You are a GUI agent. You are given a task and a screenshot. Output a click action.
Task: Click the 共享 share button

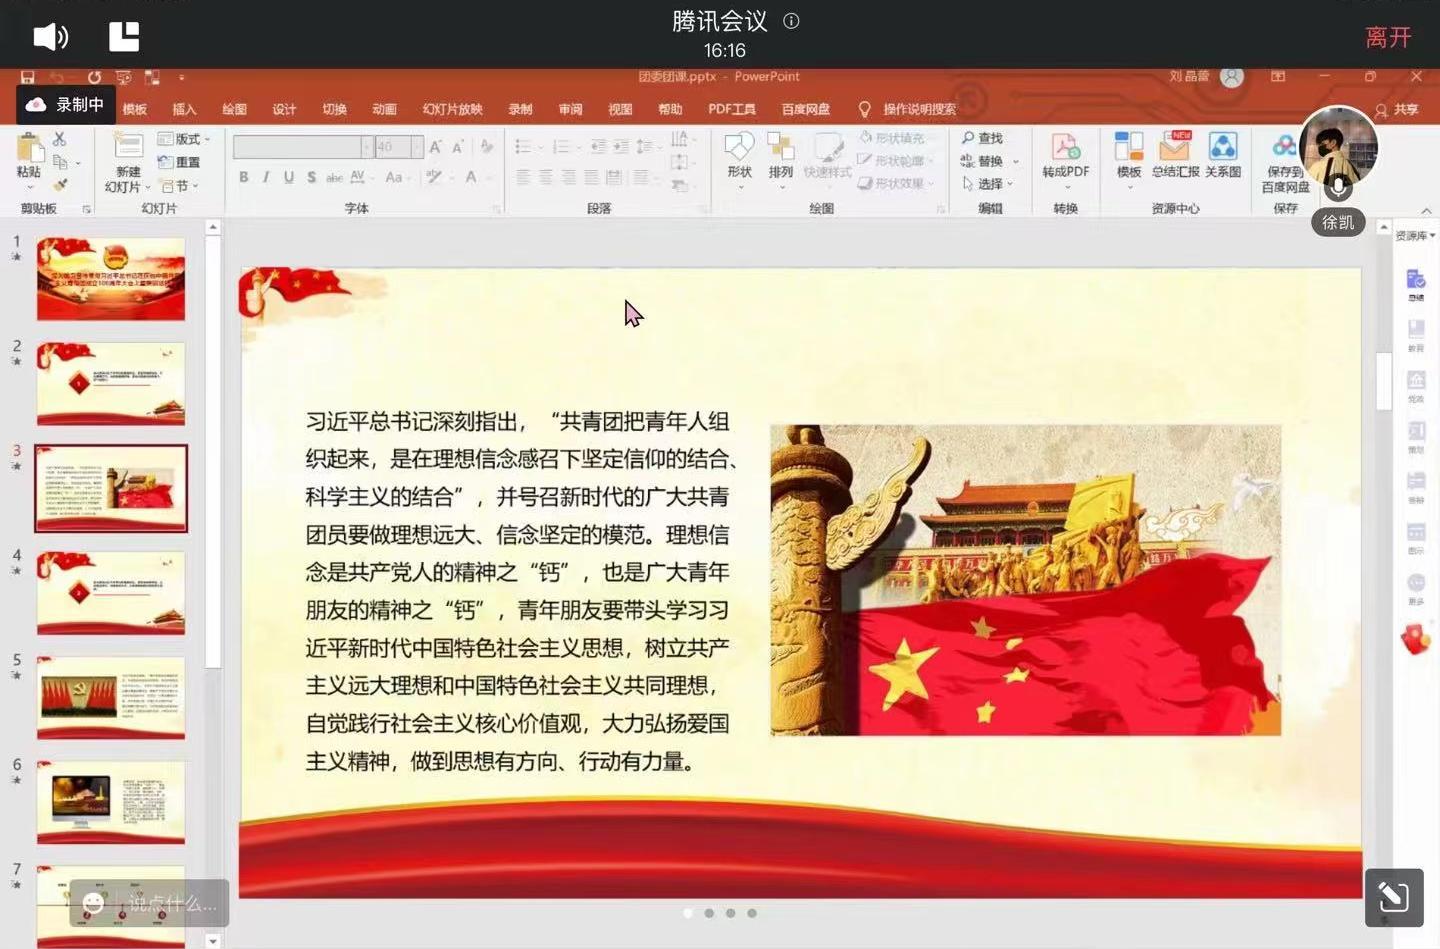(1398, 110)
